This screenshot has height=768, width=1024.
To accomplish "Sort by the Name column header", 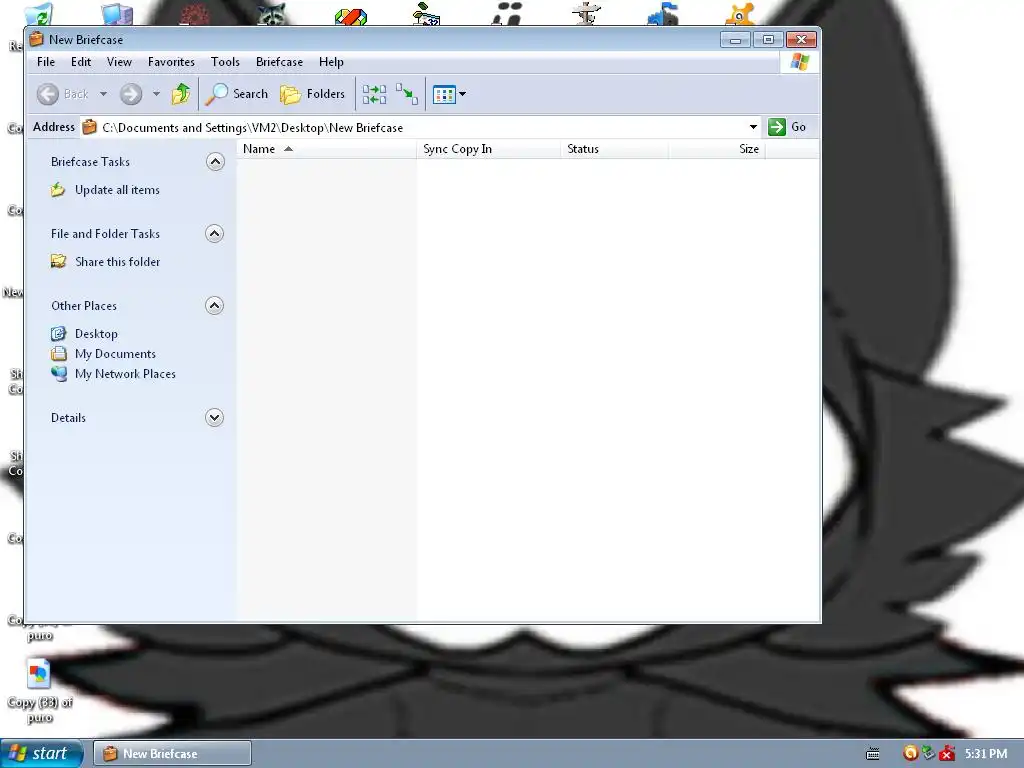I will [x=326, y=149].
